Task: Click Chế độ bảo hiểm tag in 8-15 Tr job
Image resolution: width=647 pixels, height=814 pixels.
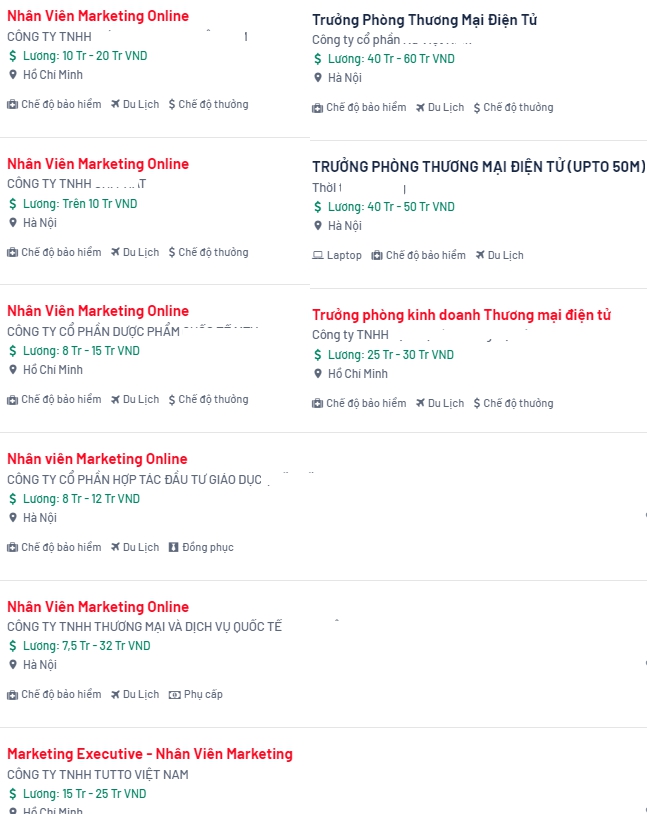Action: point(54,399)
